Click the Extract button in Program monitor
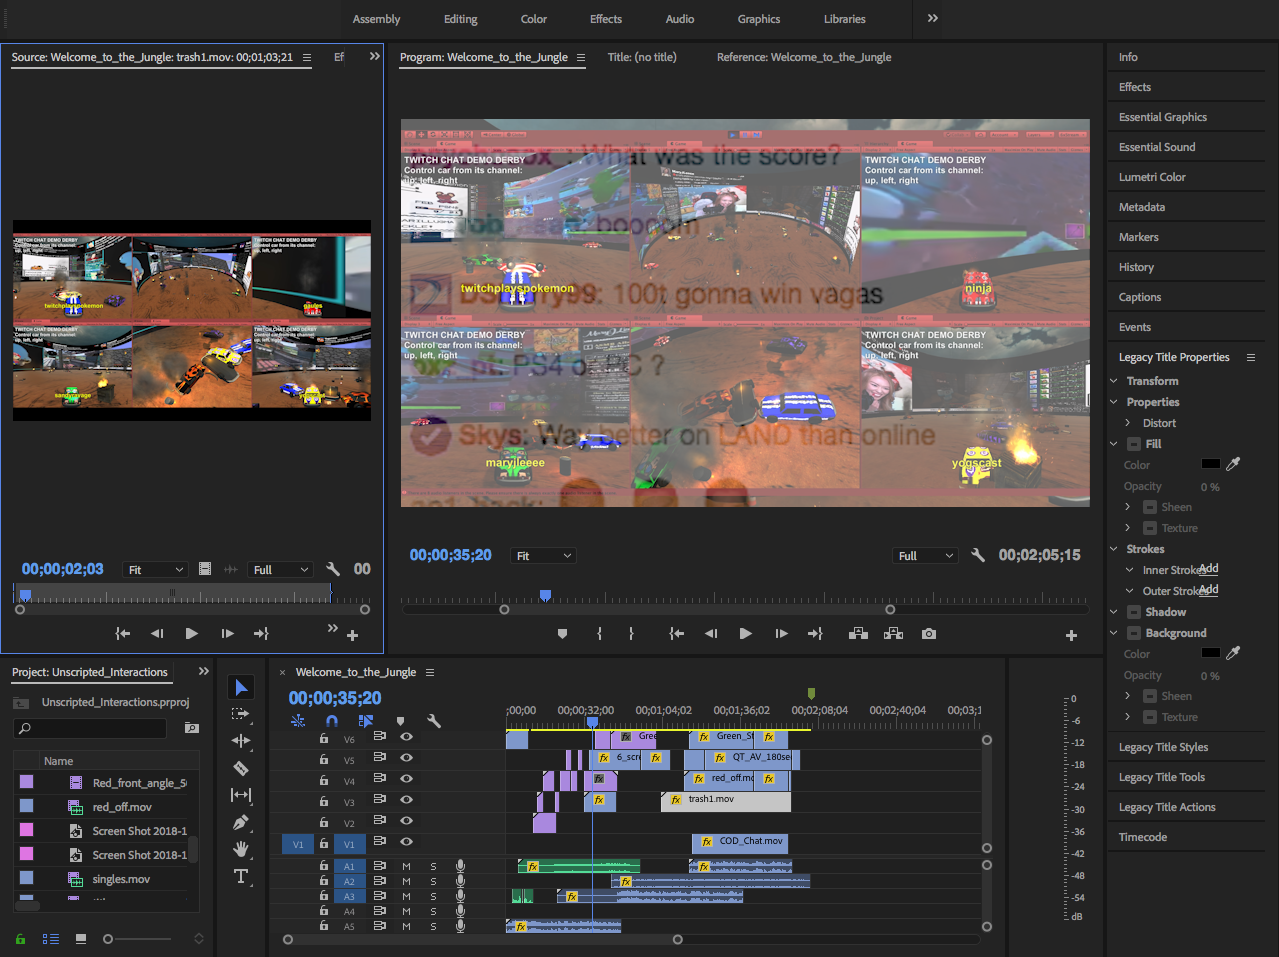Image resolution: width=1279 pixels, height=957 pixels. [893, 634]
